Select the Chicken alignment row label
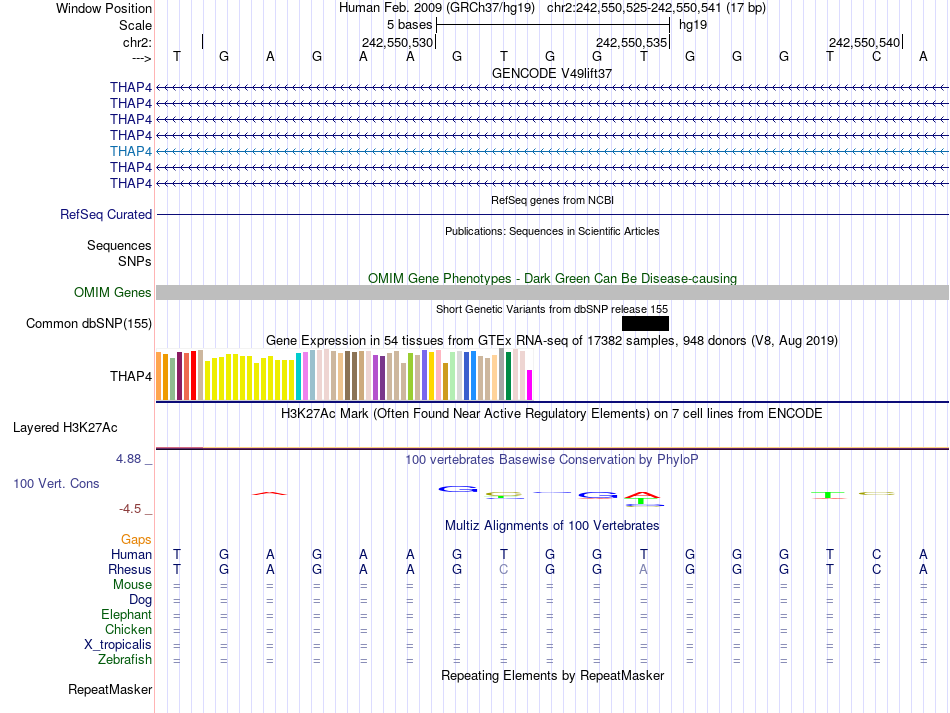 pyautogui.click(x=128, y=629)
